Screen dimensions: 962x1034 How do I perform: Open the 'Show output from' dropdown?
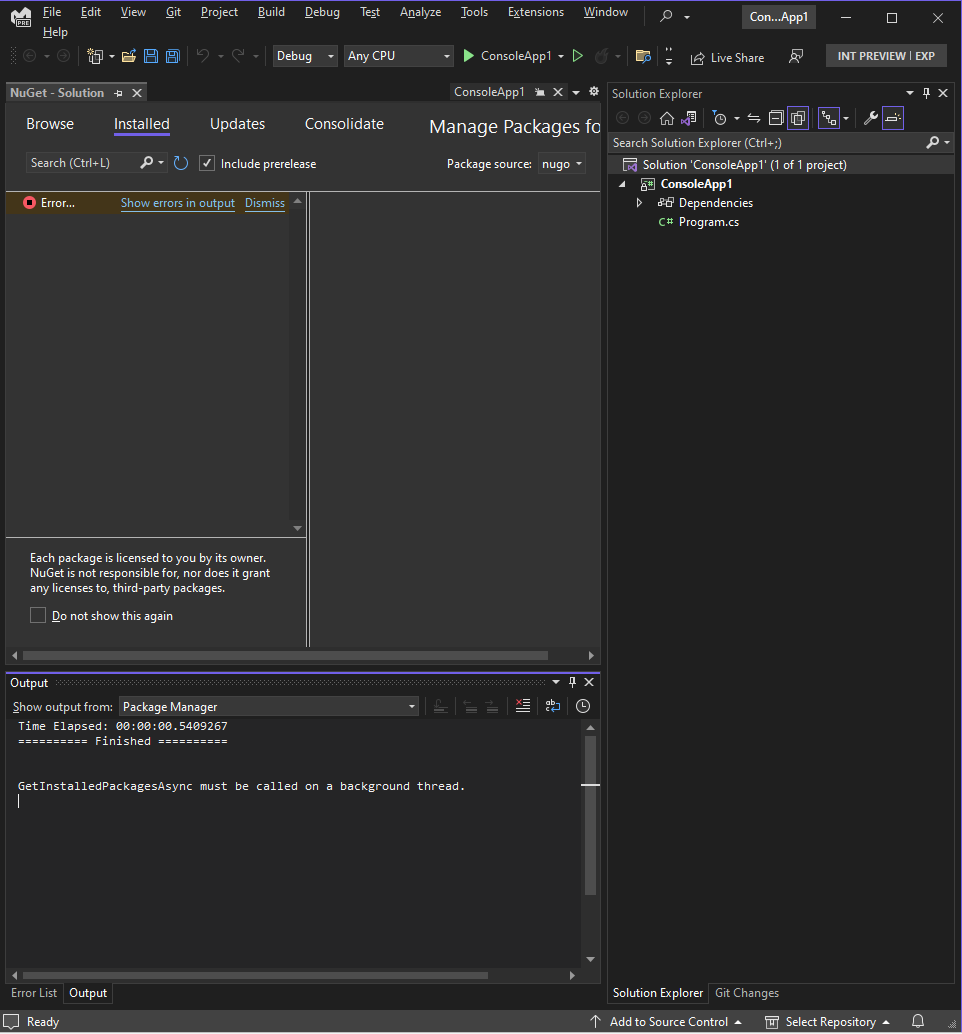click(412, 706)
